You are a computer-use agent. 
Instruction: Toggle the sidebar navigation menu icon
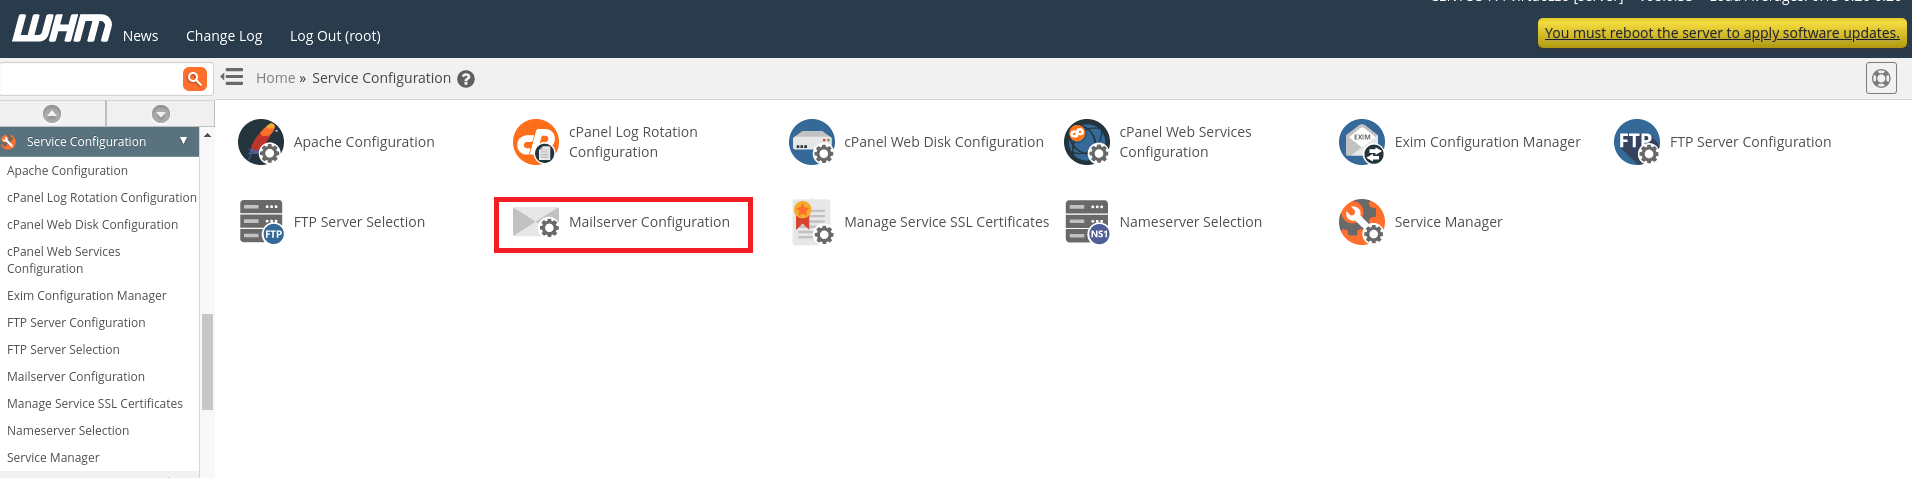(232, 77)
